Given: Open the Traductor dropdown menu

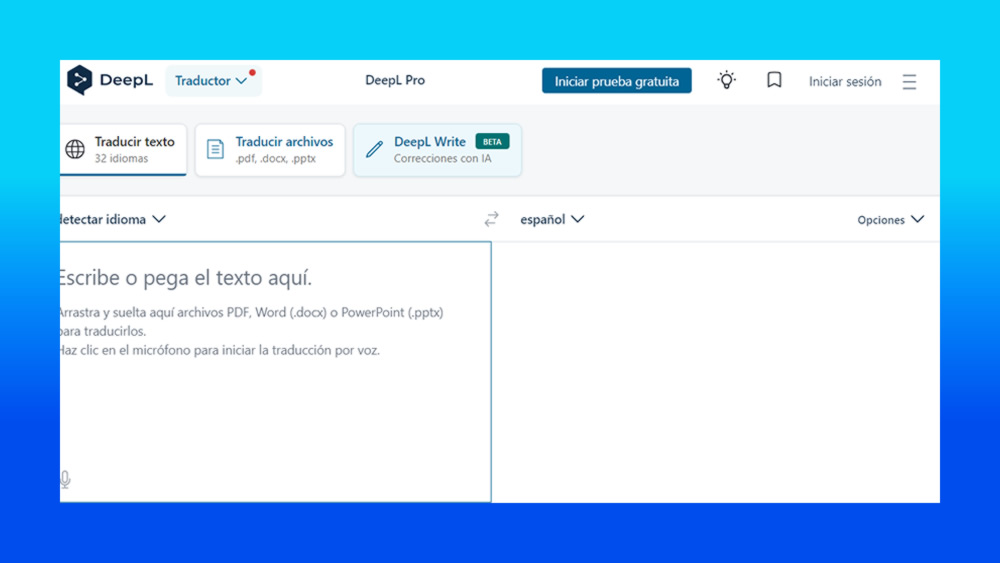Looking at the screenshot, I should (x=213, y=81).
